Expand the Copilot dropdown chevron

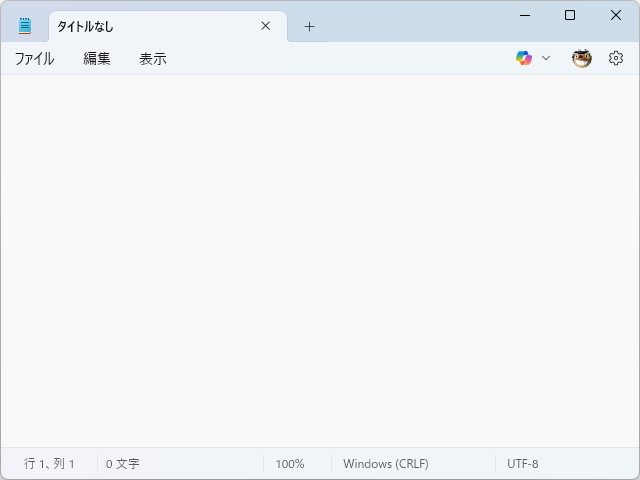pos(546,58)
